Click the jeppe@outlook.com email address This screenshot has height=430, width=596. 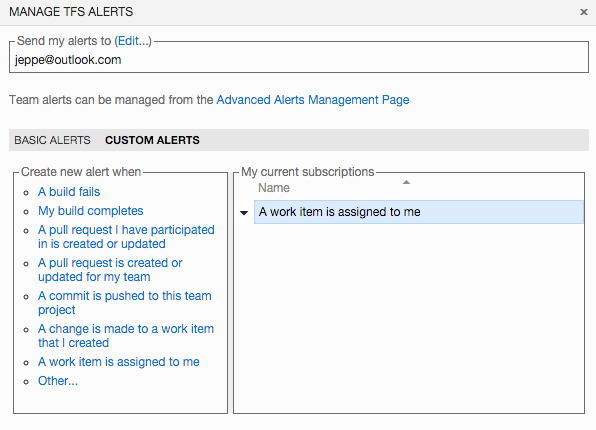68,60
